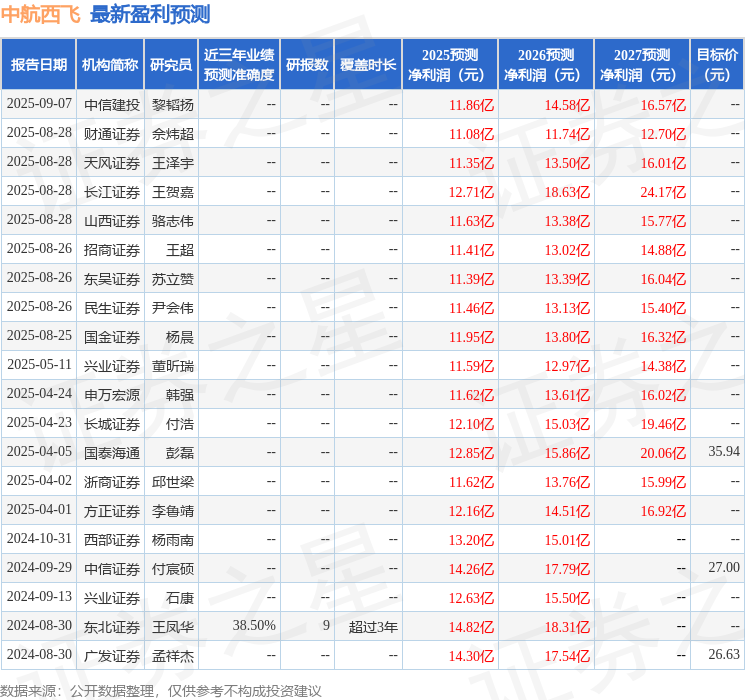Image resolution: width=745 pixels, height=700 pixels.
Task: Click the 机构简称 column header
Action: [110, 65]
